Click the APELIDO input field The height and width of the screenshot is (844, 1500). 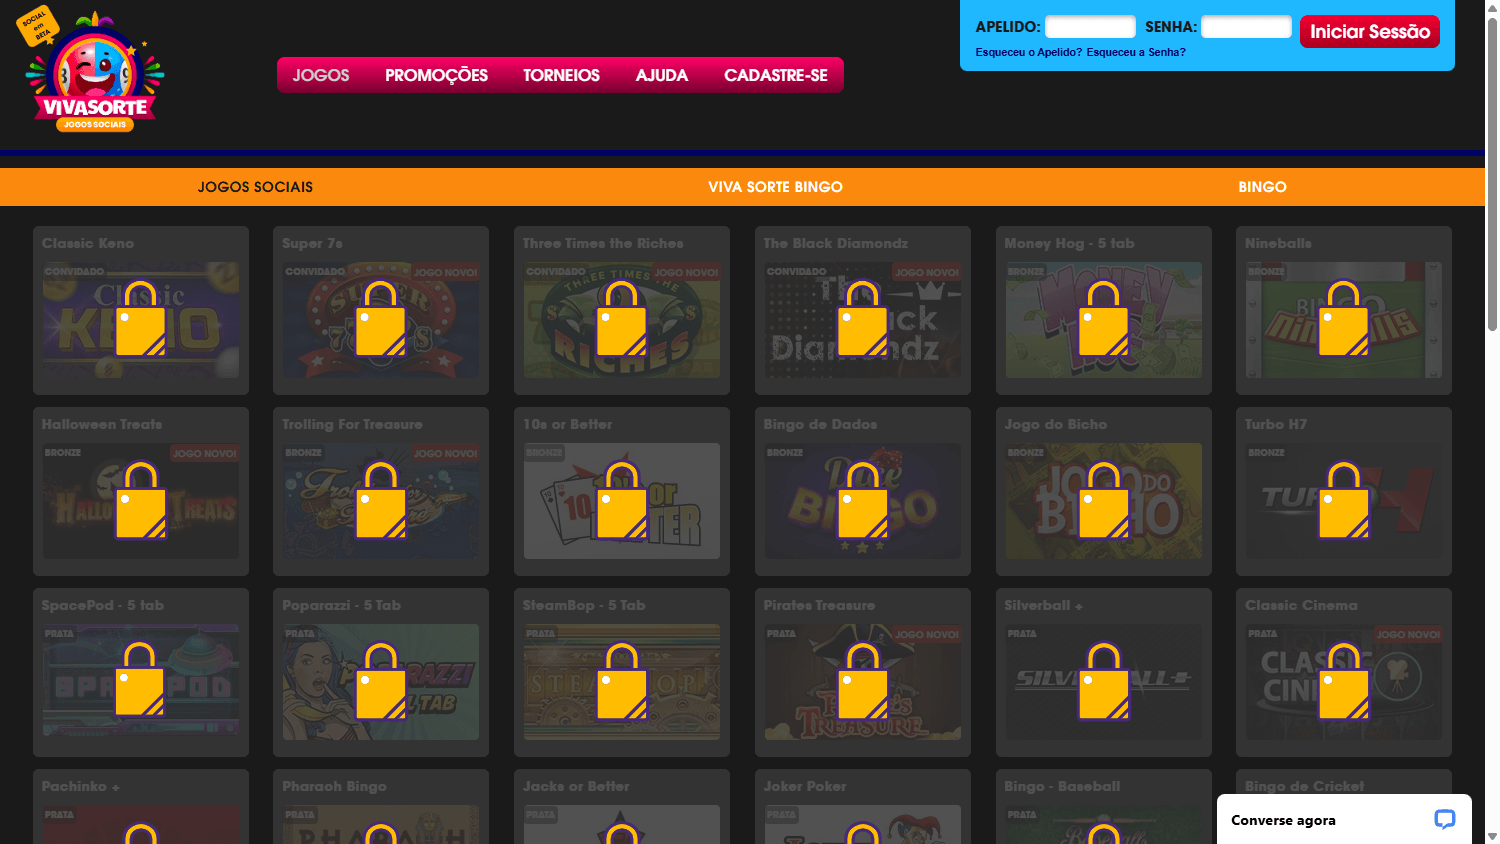(1090, 27)
